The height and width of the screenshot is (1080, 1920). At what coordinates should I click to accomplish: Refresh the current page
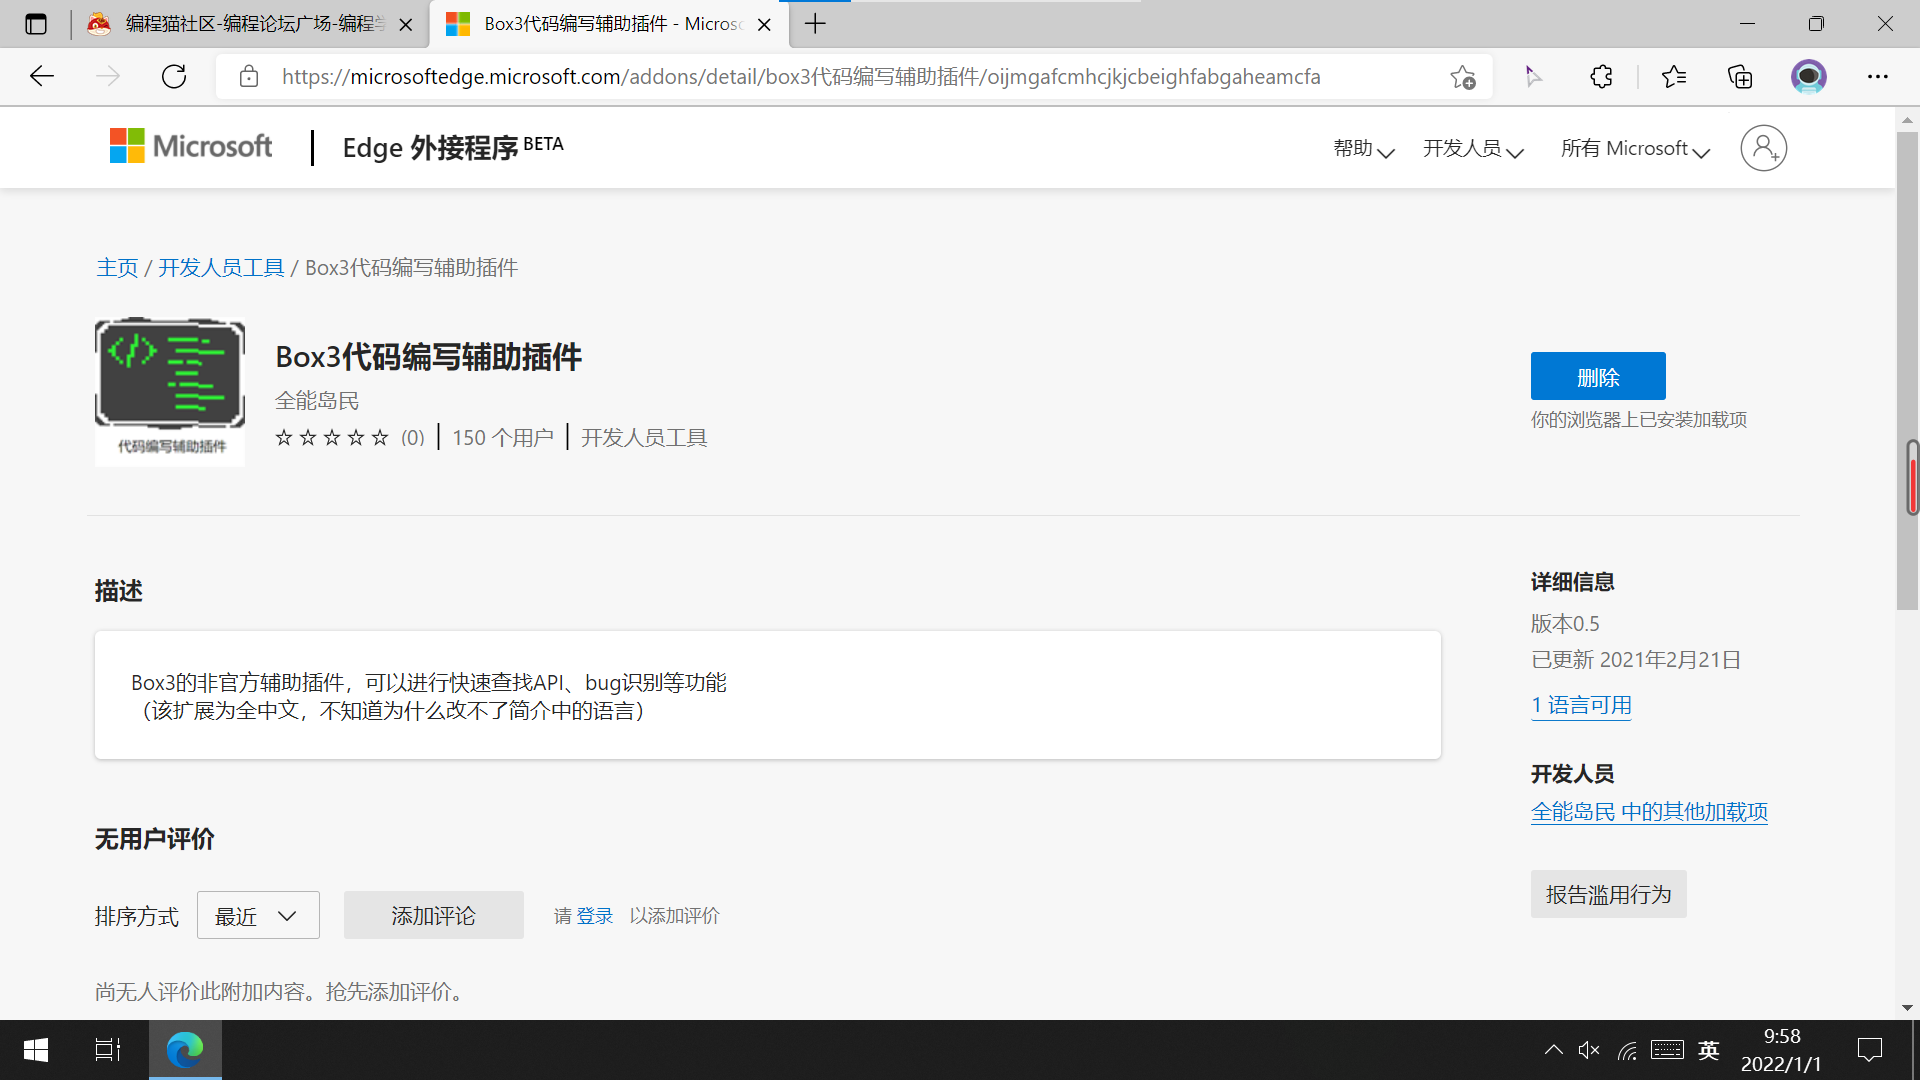point(174,76)
